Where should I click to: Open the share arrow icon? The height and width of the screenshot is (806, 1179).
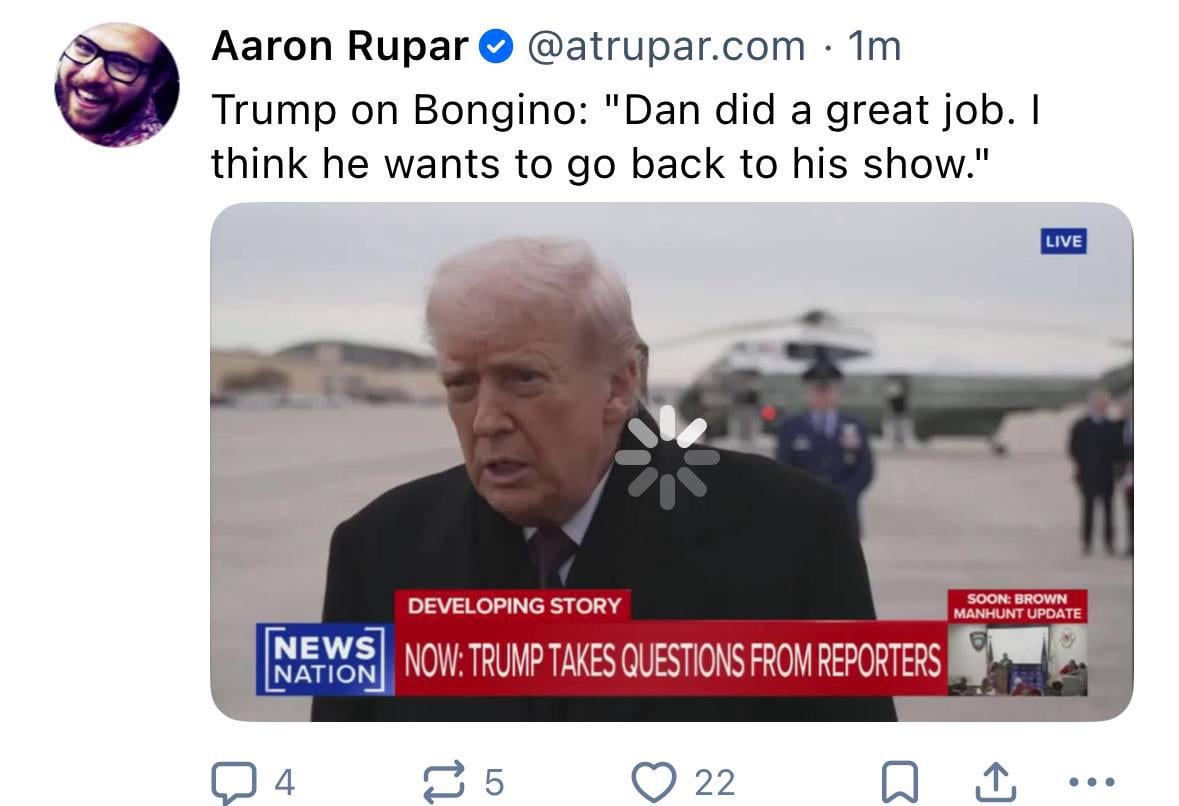click(996, 782)
